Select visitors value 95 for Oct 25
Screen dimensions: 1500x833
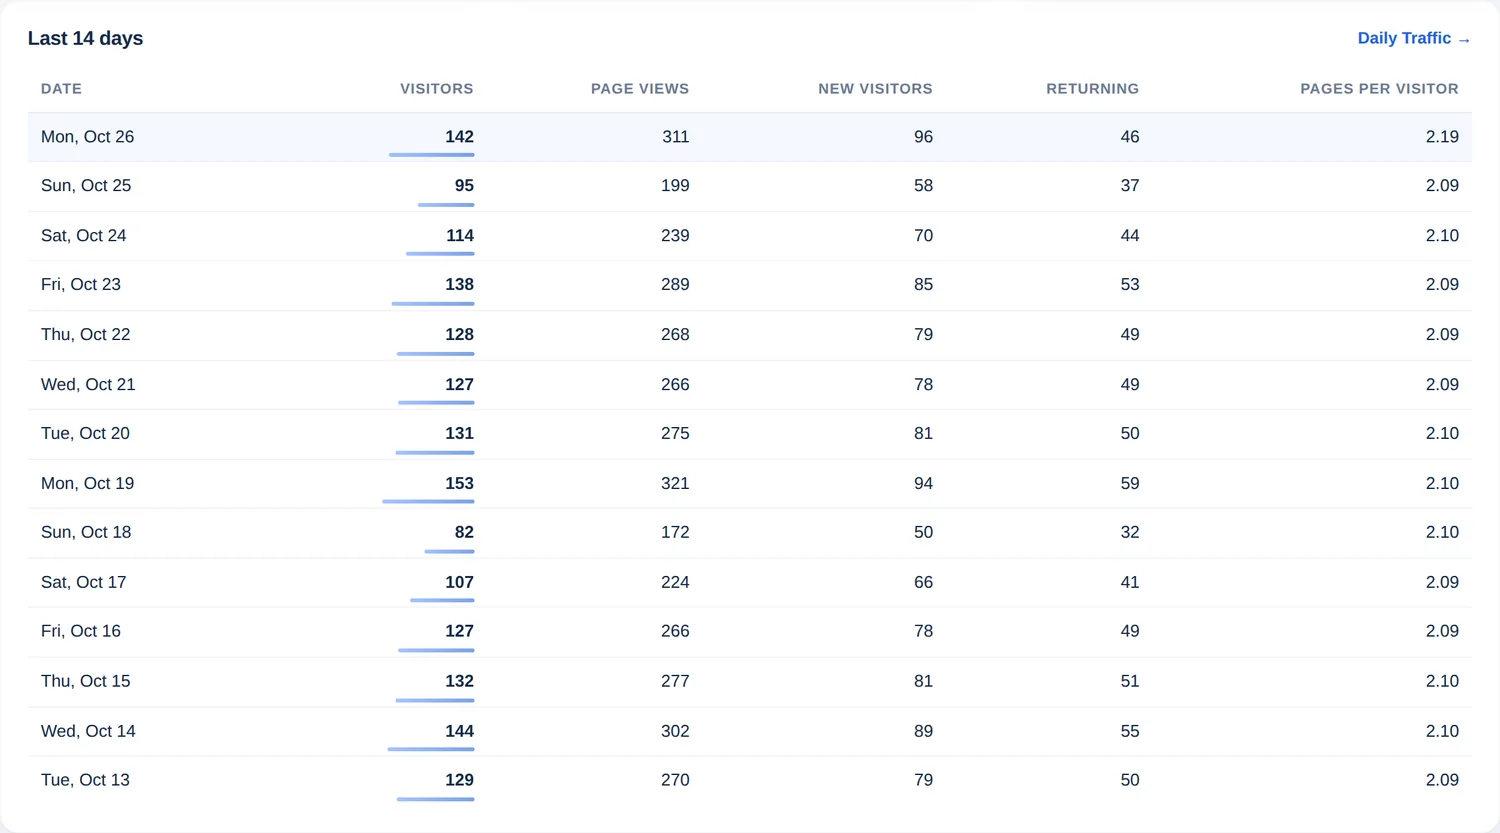[464, 186]
